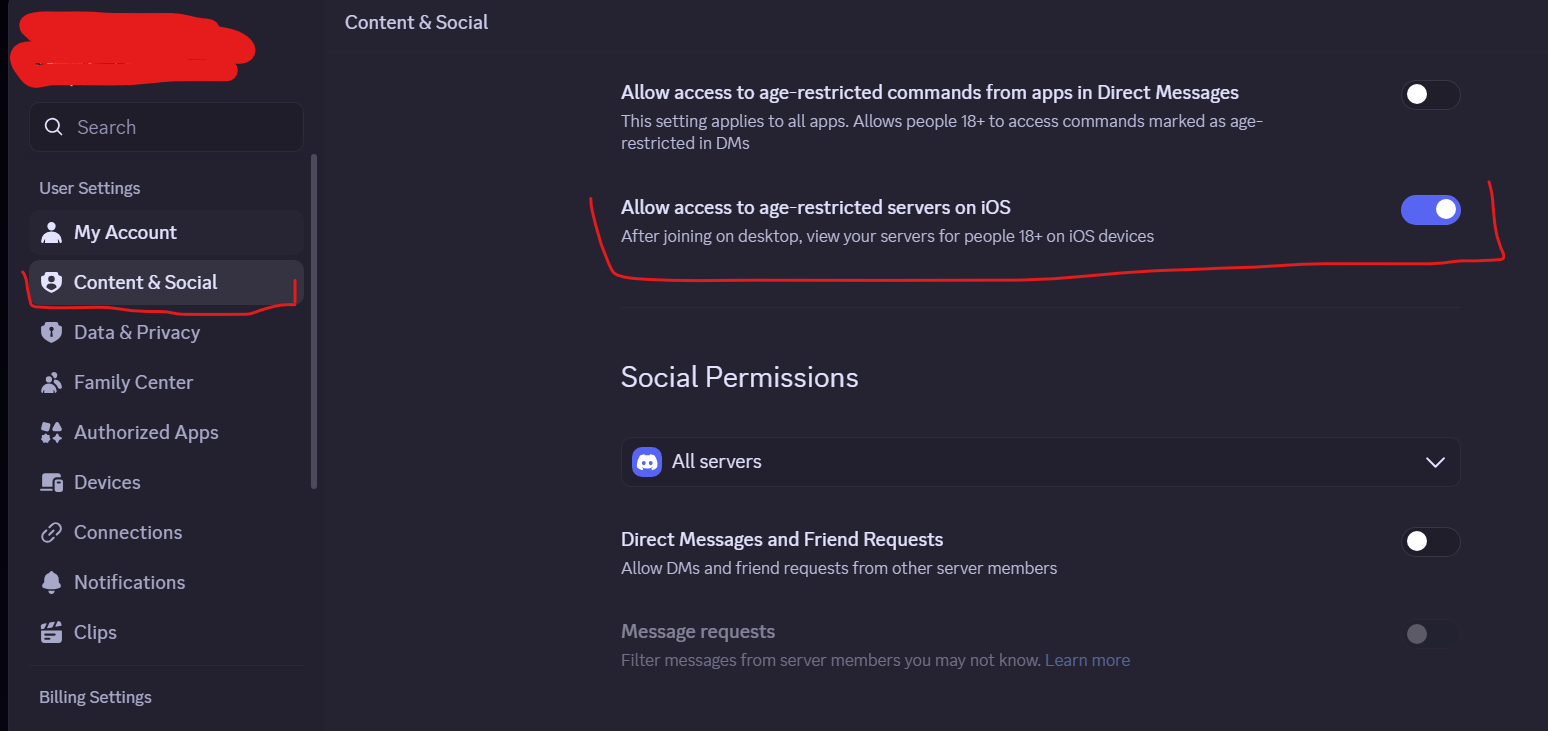This screenshot has width=1548, height=731.
Task: Click the My Account person icon
Action: tap(51, 232)
